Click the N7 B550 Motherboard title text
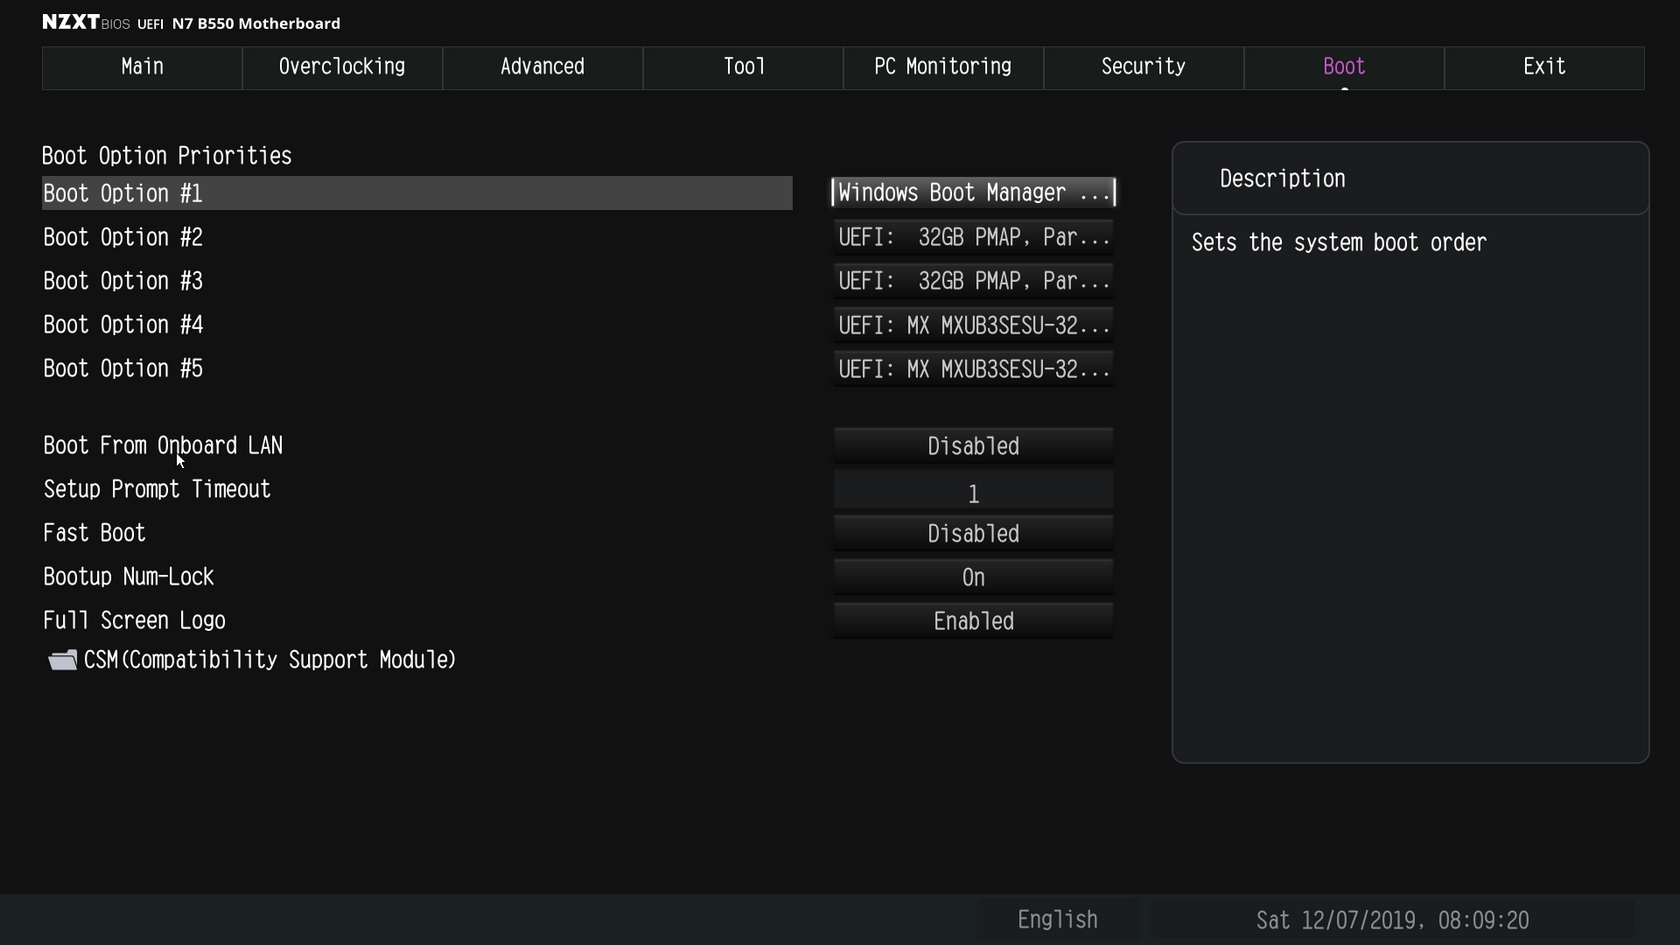 tap(256, 23)
